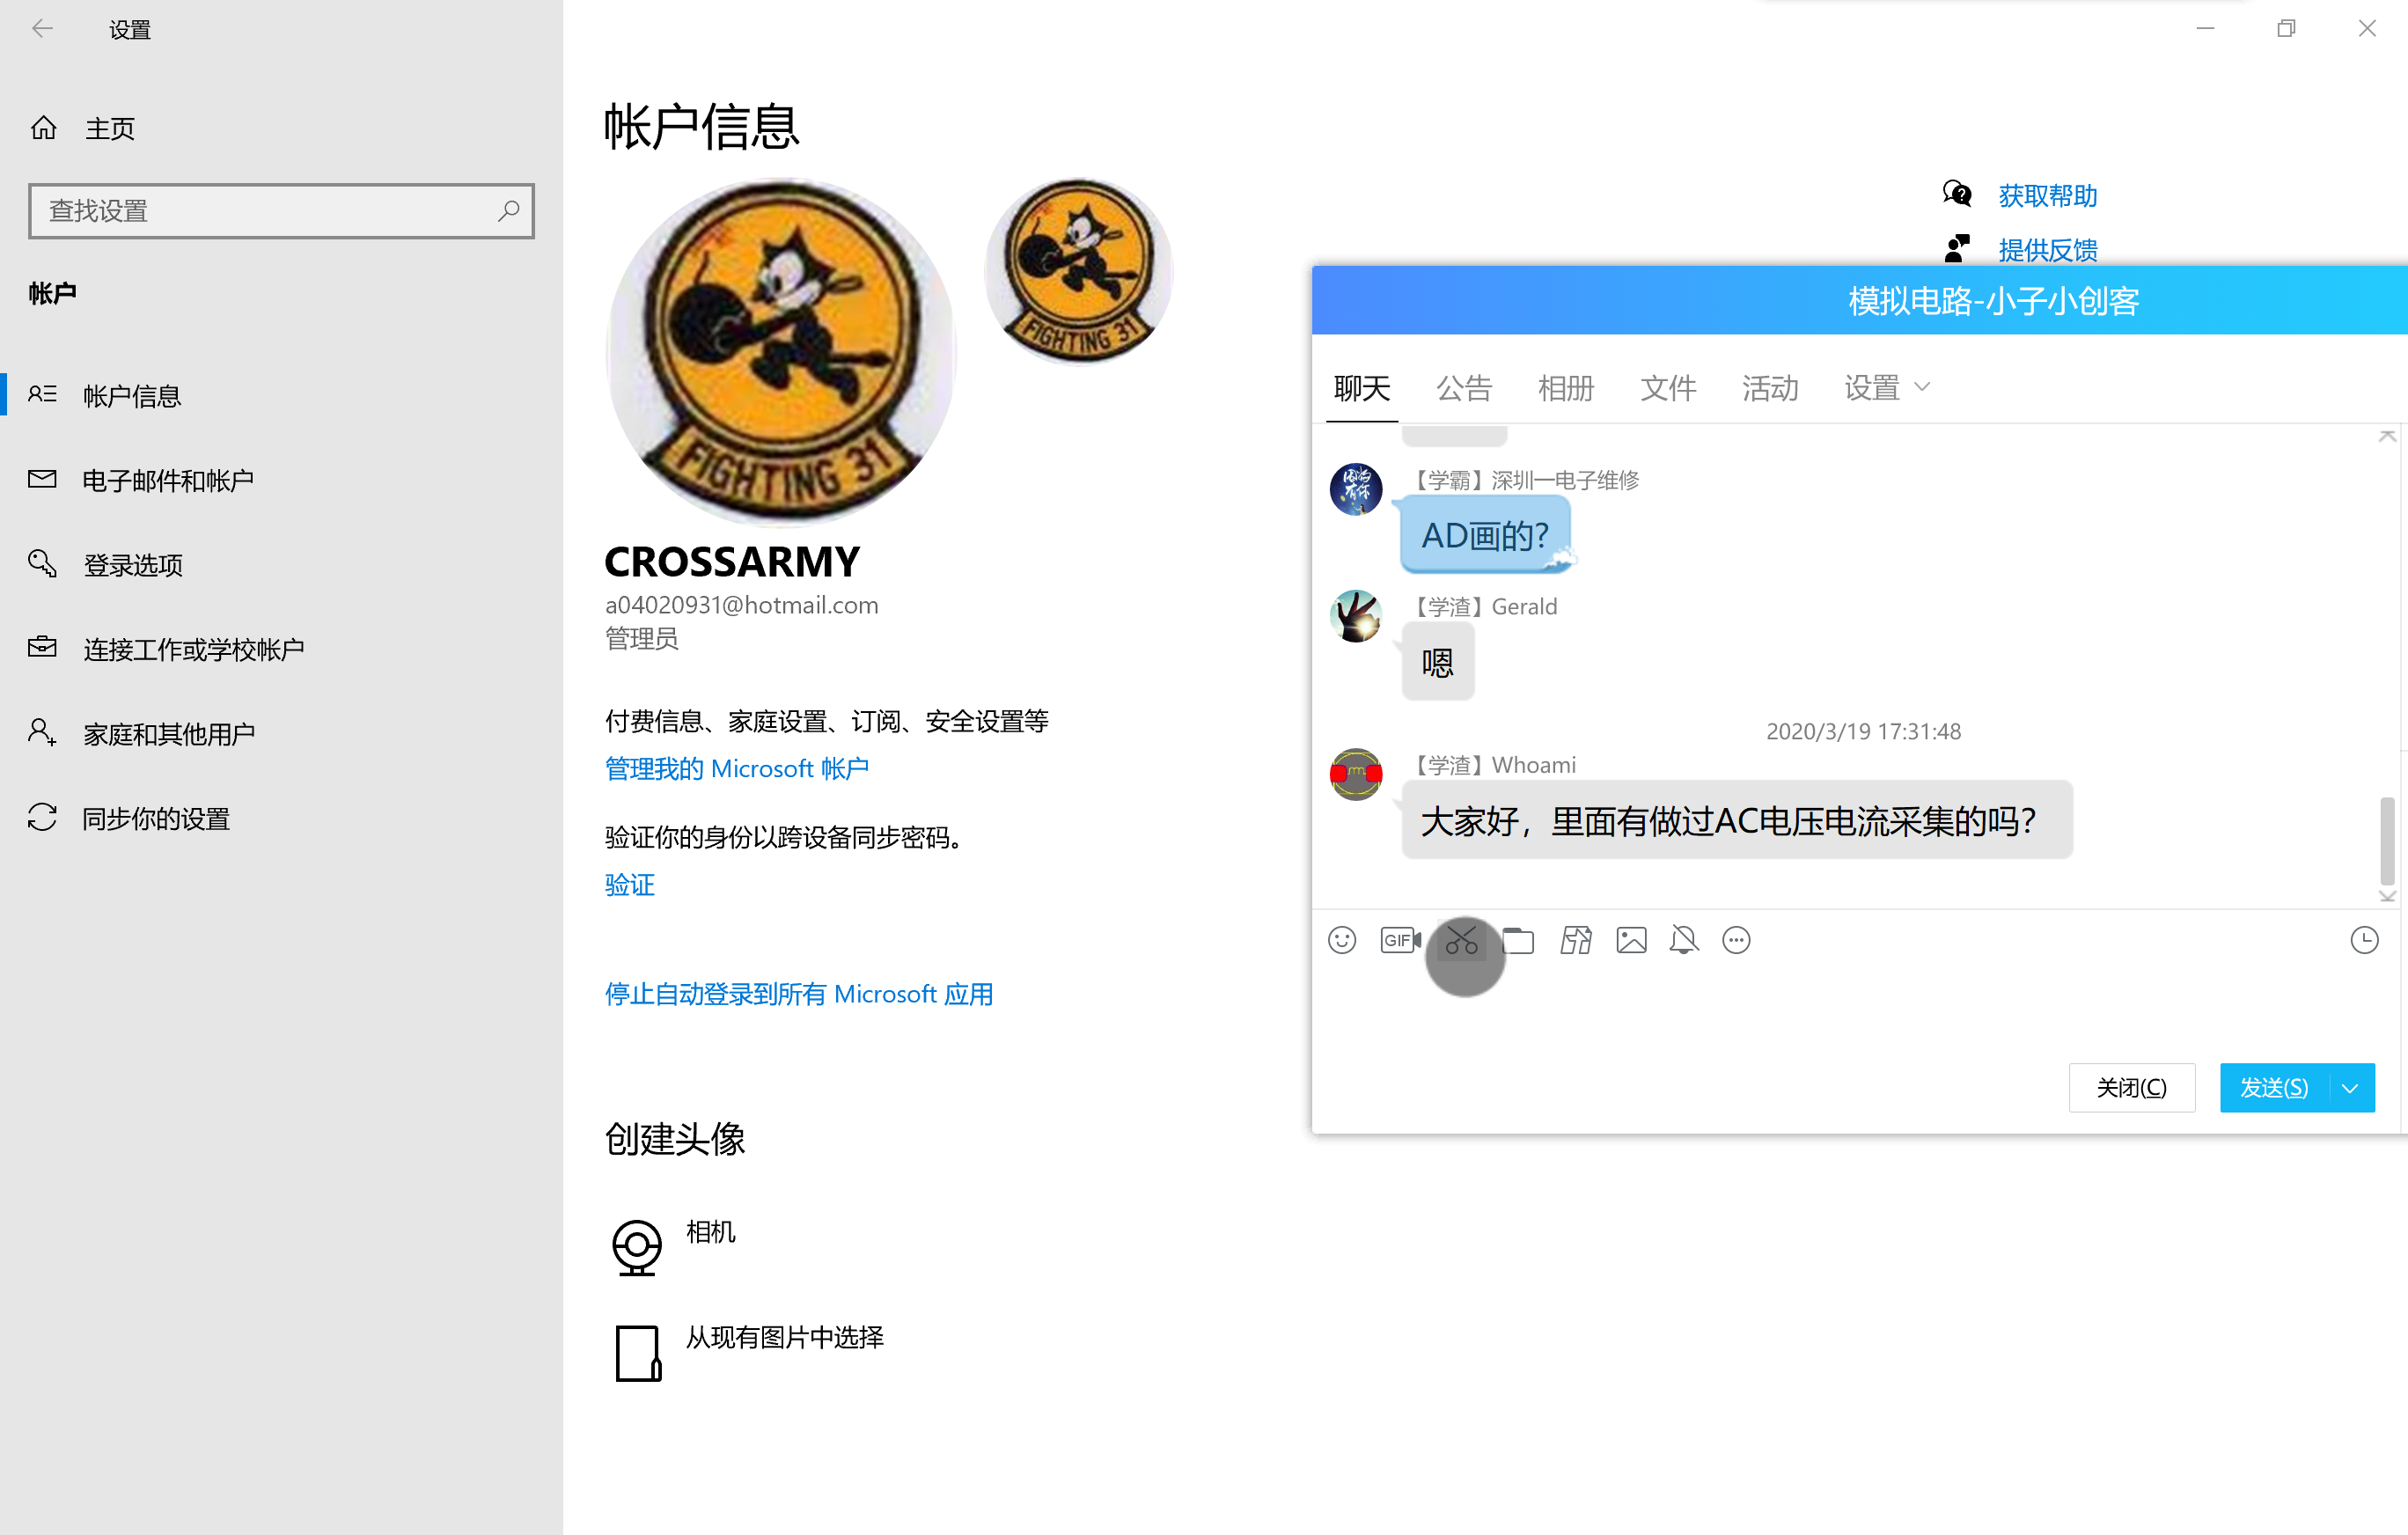Open chat history clock icon
The width and height of the screenshot is (2408, 1535).
2364,940
